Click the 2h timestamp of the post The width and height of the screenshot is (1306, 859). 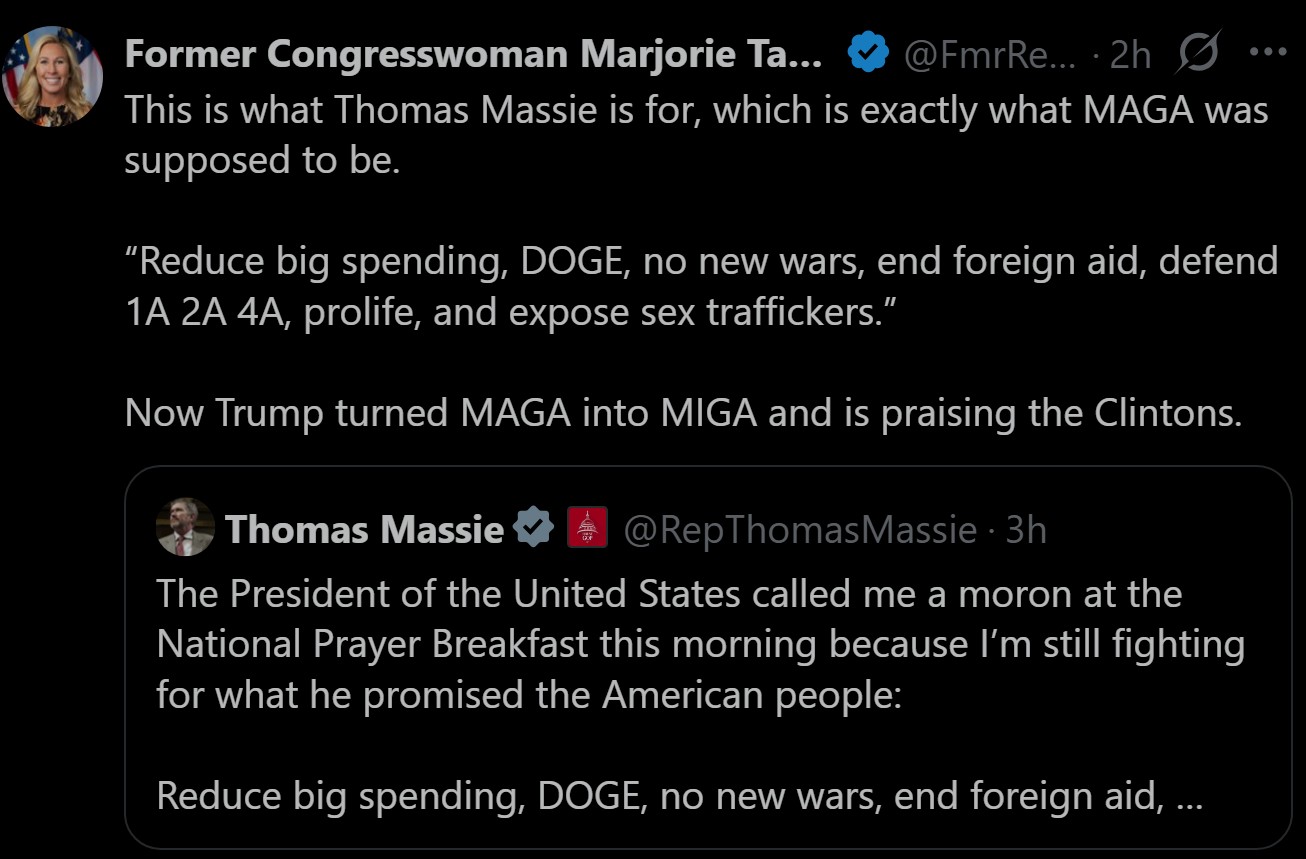[1130, 56]
